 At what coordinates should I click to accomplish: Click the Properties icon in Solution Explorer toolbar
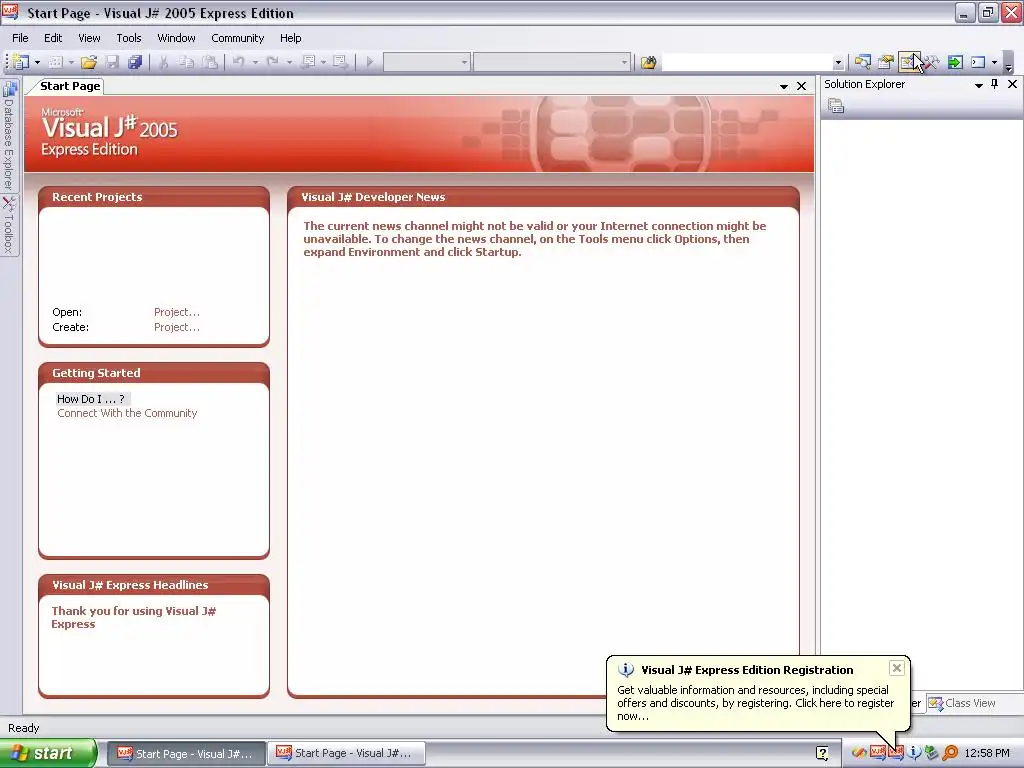836,105
